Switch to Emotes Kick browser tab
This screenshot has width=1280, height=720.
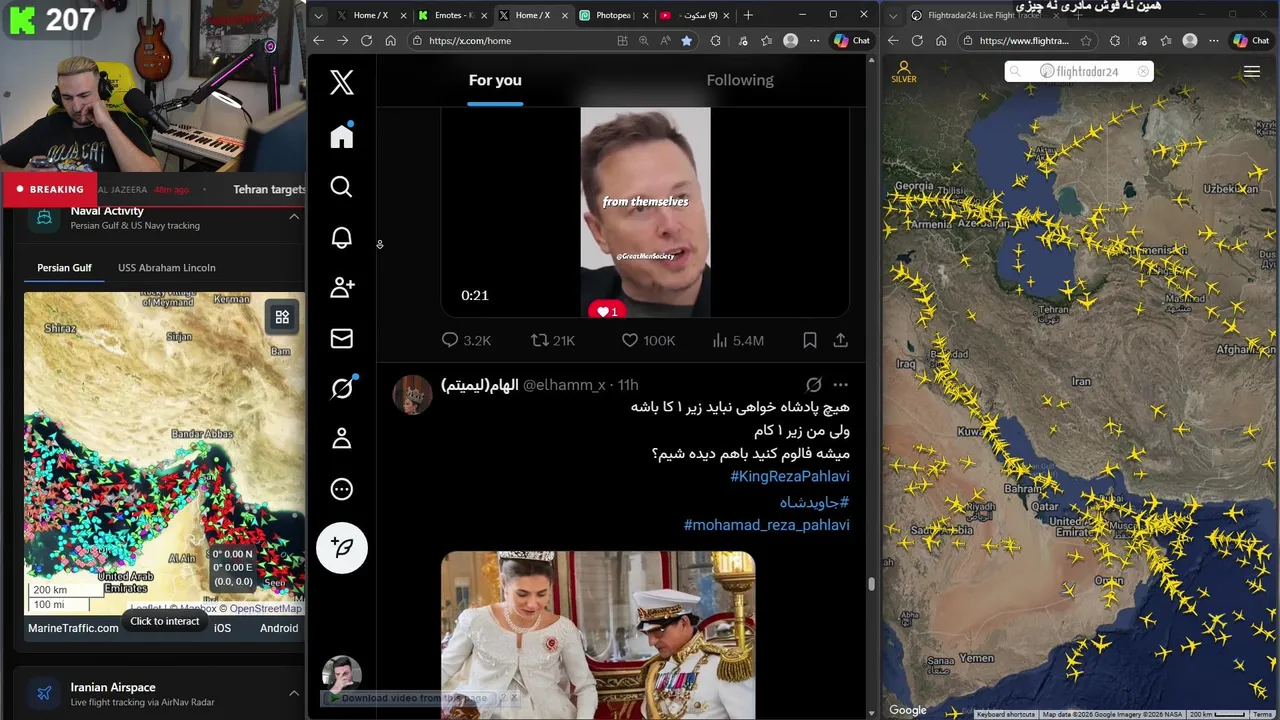click(452, 16)
